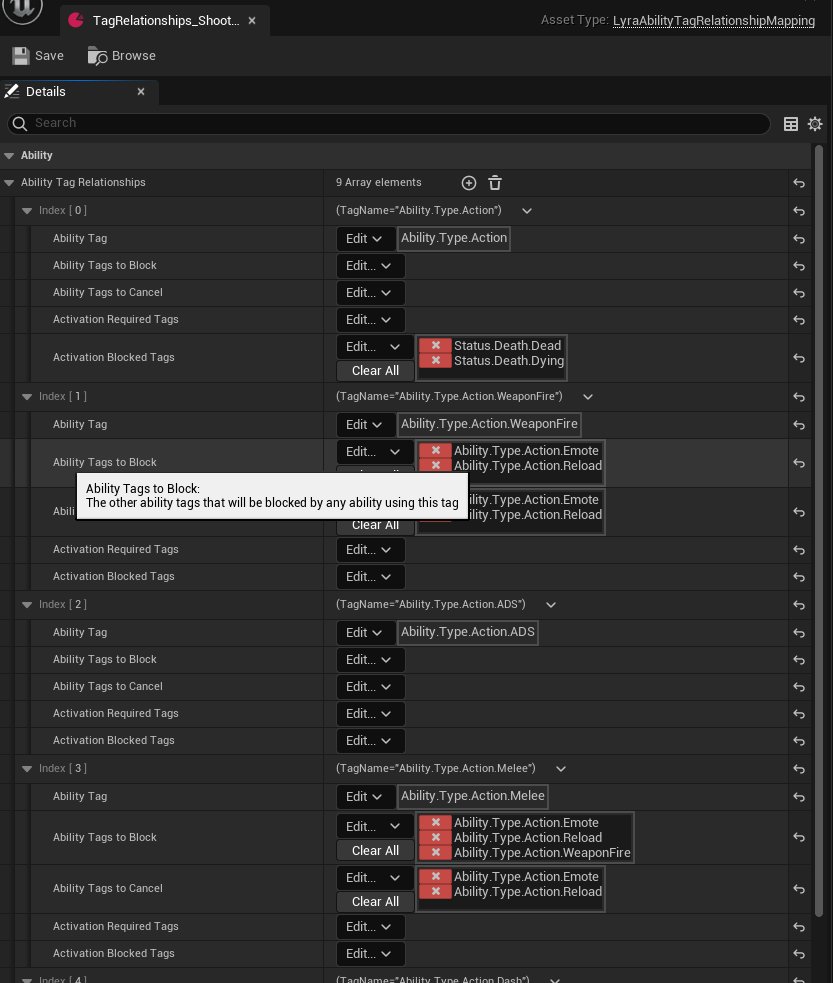
Task: Remove Emote from Index [3] Tags to Cancel
Action: (x=435, y=876)
